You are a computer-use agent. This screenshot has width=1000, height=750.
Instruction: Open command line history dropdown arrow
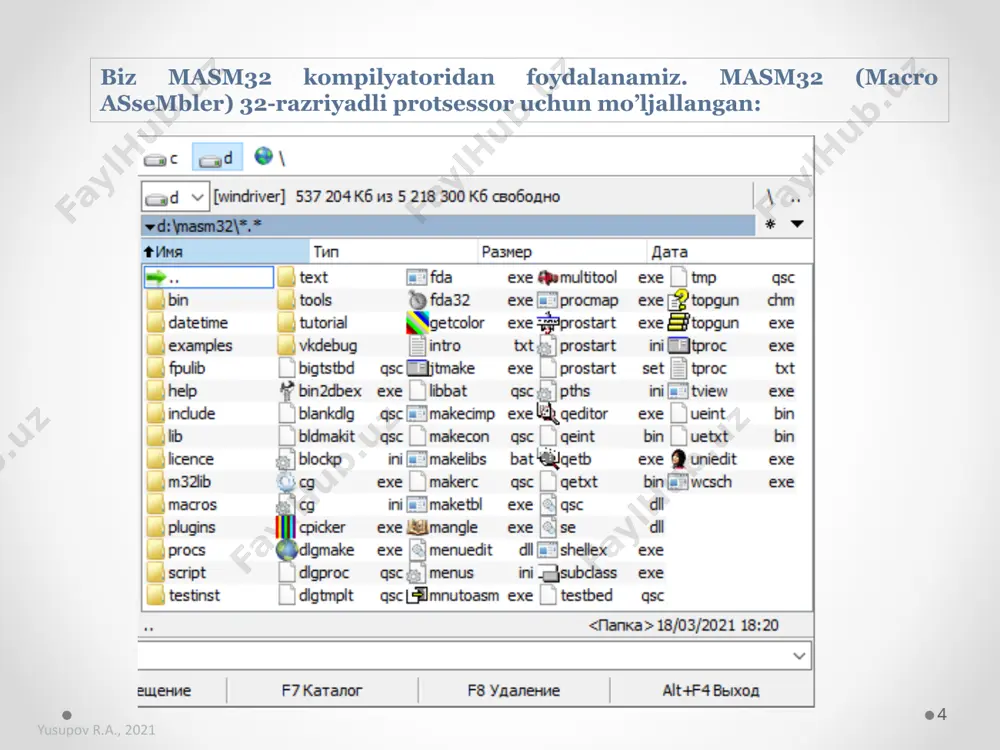[799, 656]
